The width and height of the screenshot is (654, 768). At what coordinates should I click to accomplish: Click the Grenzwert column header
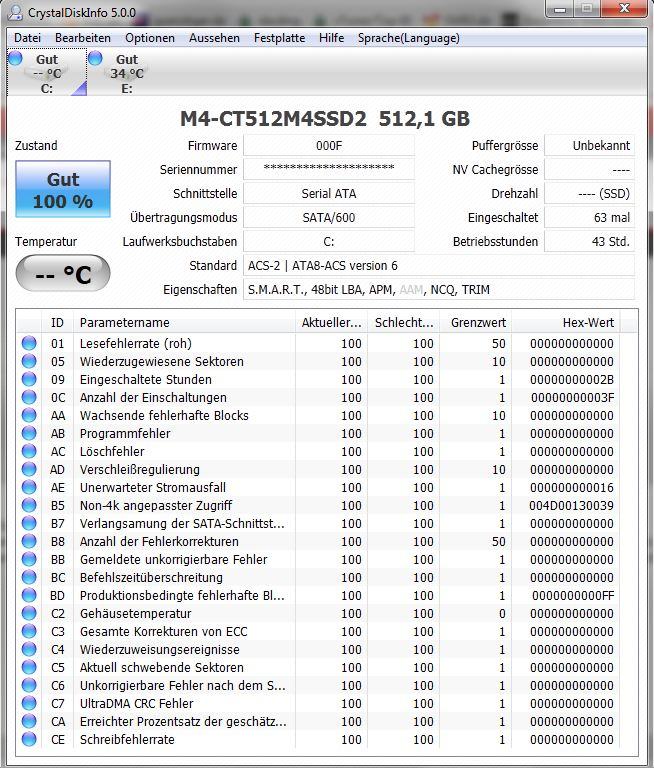476,322
